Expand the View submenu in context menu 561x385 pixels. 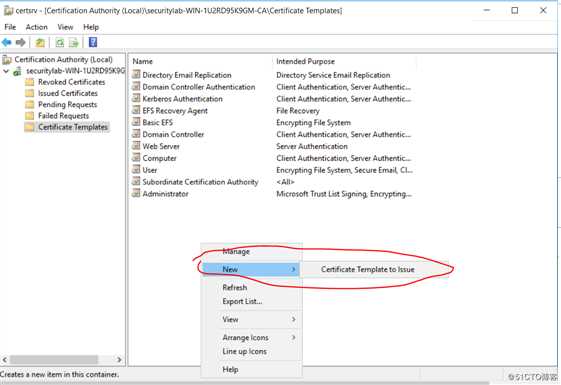[x=293, y=319]
